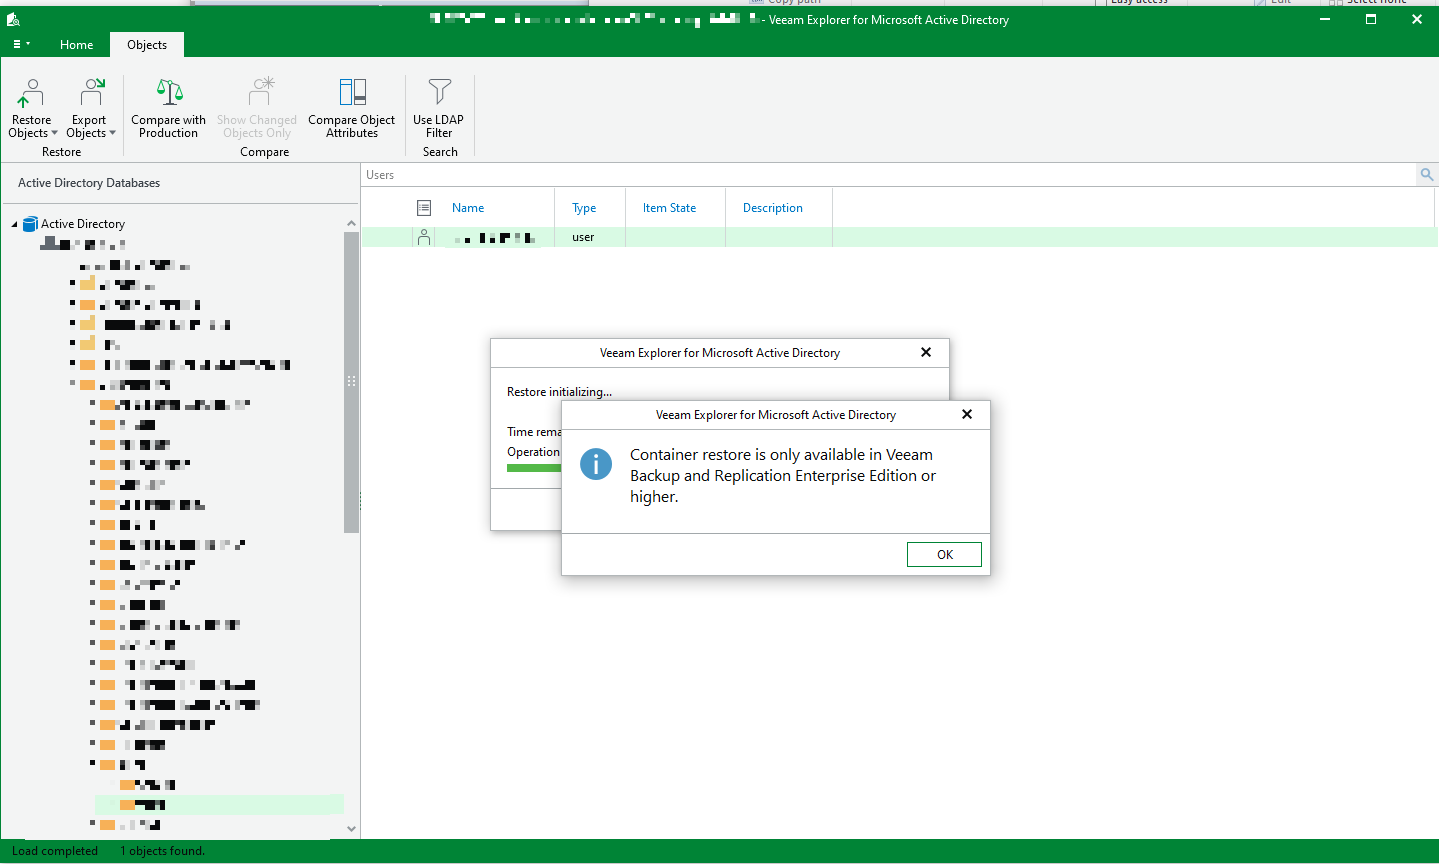1439x864 pixels.
Task: Collapse the Active Directory tree node
Action: (14, 224)
